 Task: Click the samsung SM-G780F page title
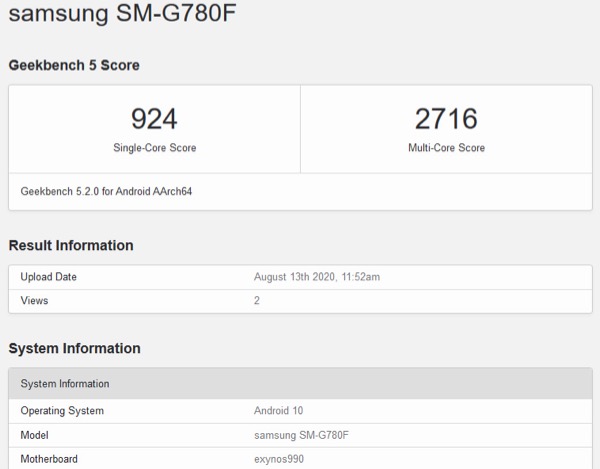(122, 13)
